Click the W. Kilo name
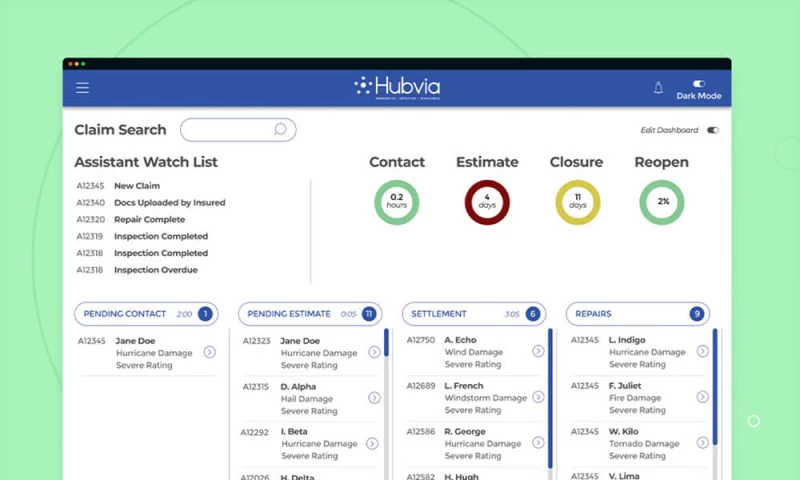The width and height of the screenshot is (800, 480). (x=623, y=432)
